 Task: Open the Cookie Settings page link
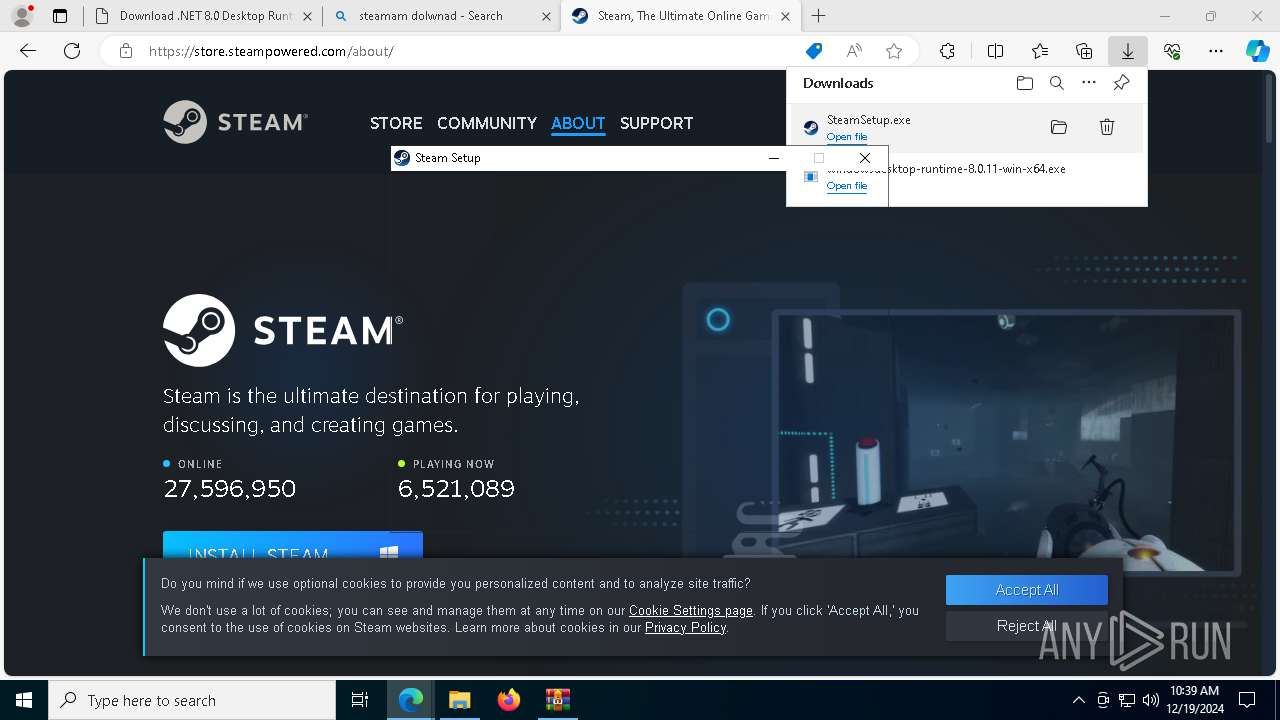pos(691,610)
